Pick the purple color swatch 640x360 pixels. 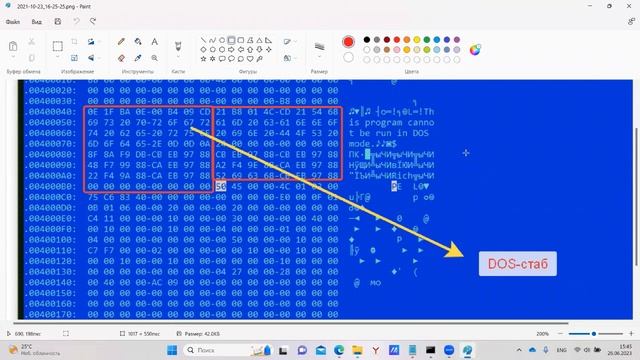(x=457, y=40)
